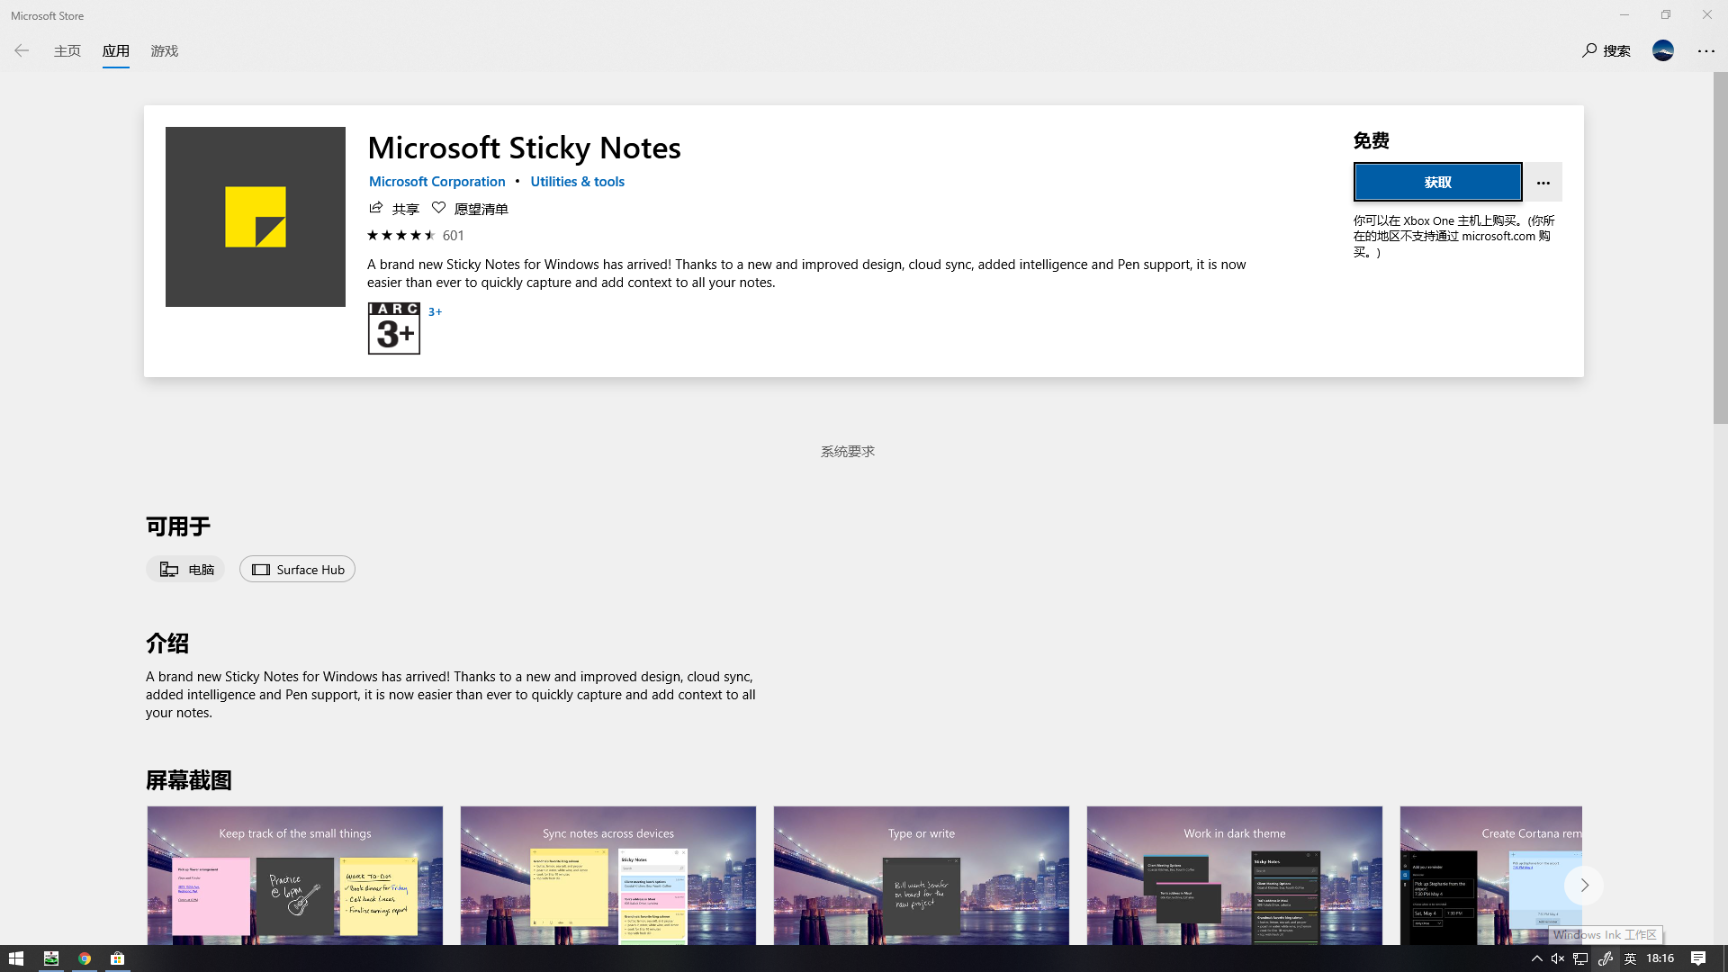This screenshot has width=1728, height=972.
Task: Open the 'Sync notes across devices' screenshot
Action: point(608,875)
